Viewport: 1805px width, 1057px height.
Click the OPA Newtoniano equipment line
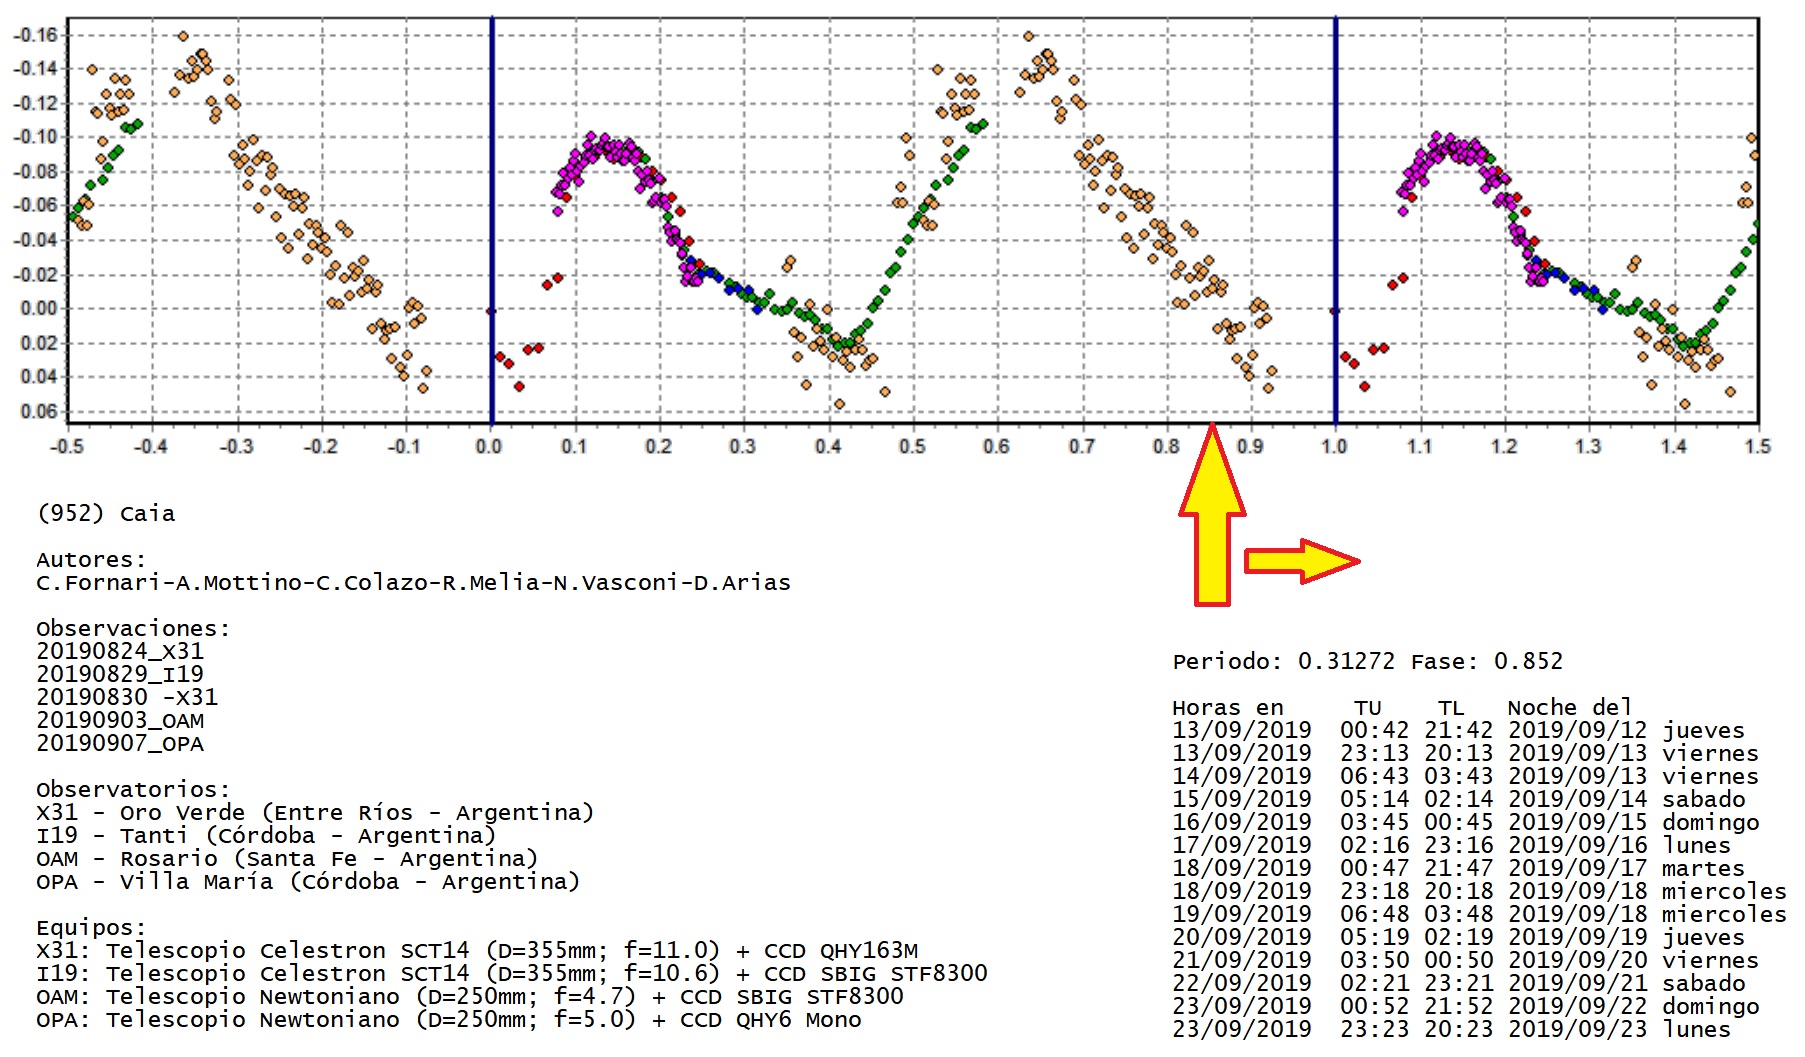pos(448,1019)
